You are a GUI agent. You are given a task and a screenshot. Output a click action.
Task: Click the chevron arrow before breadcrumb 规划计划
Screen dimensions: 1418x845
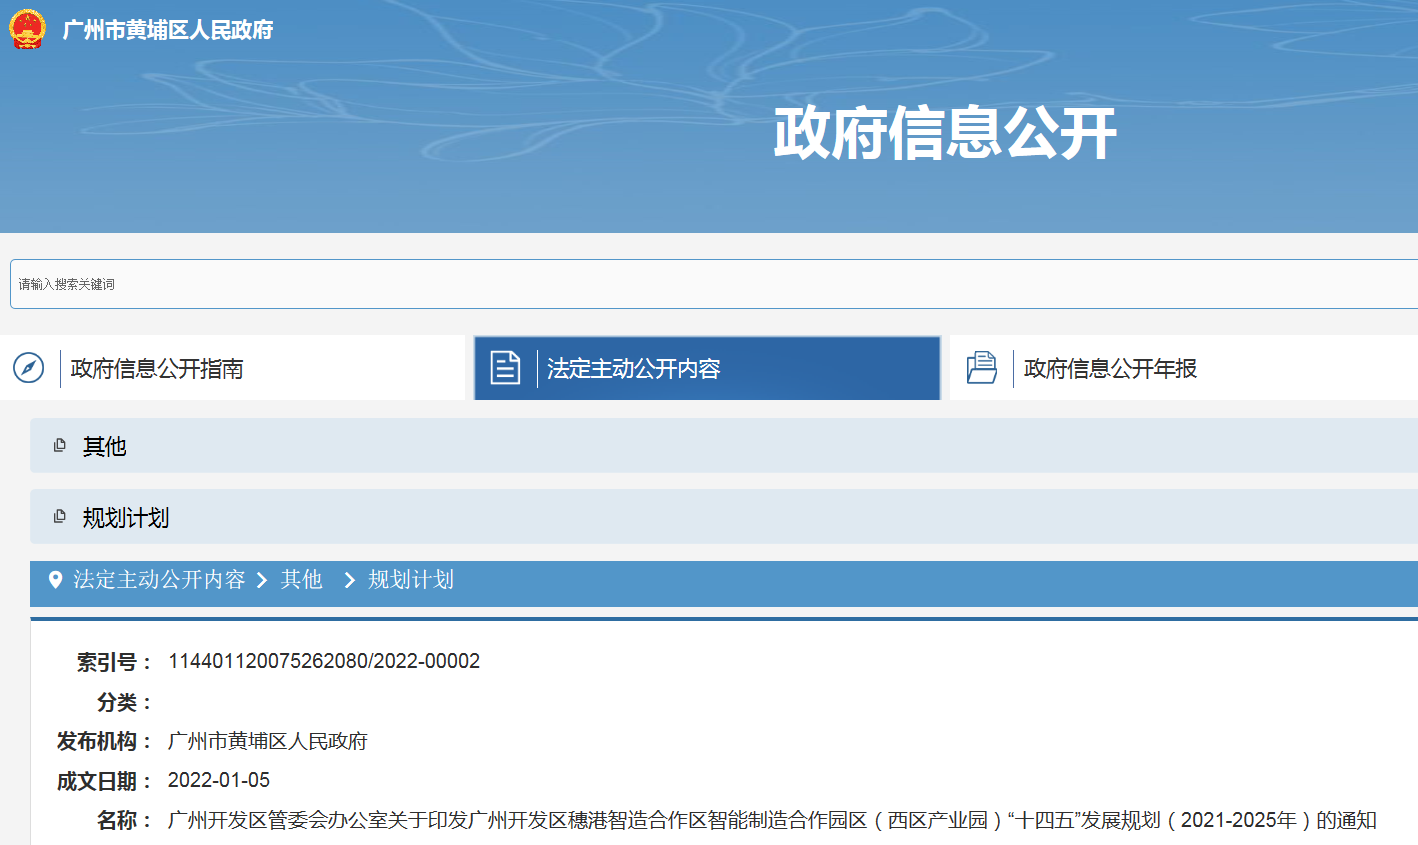349,580
